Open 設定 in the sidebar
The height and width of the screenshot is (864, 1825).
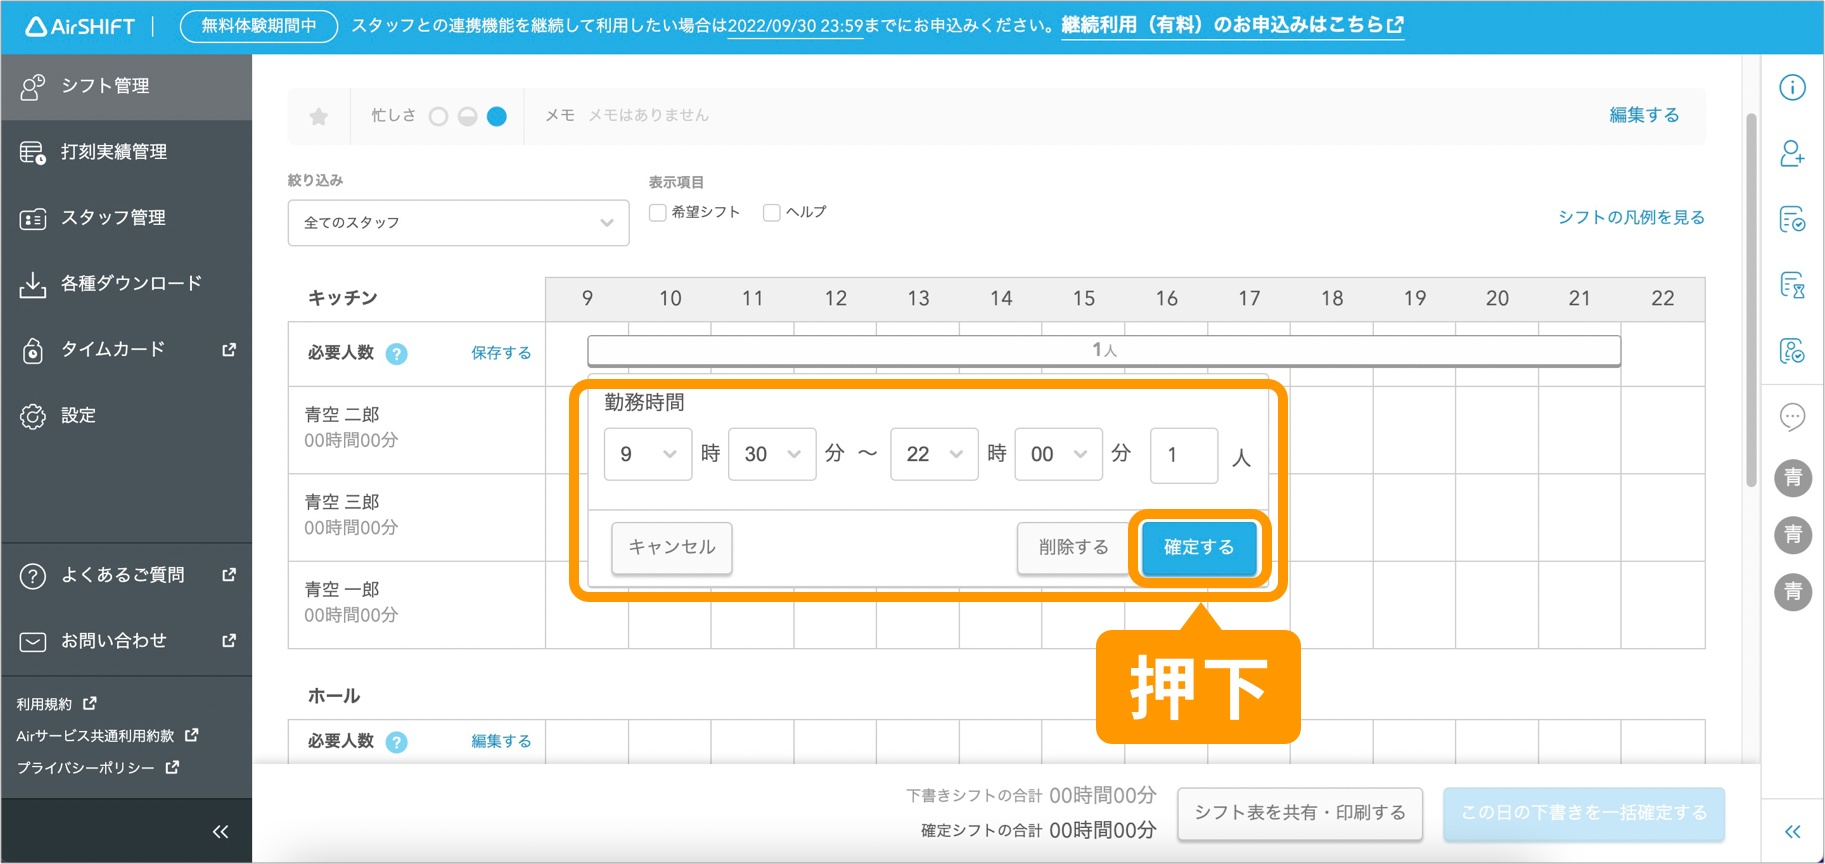(x=126, y=416)
